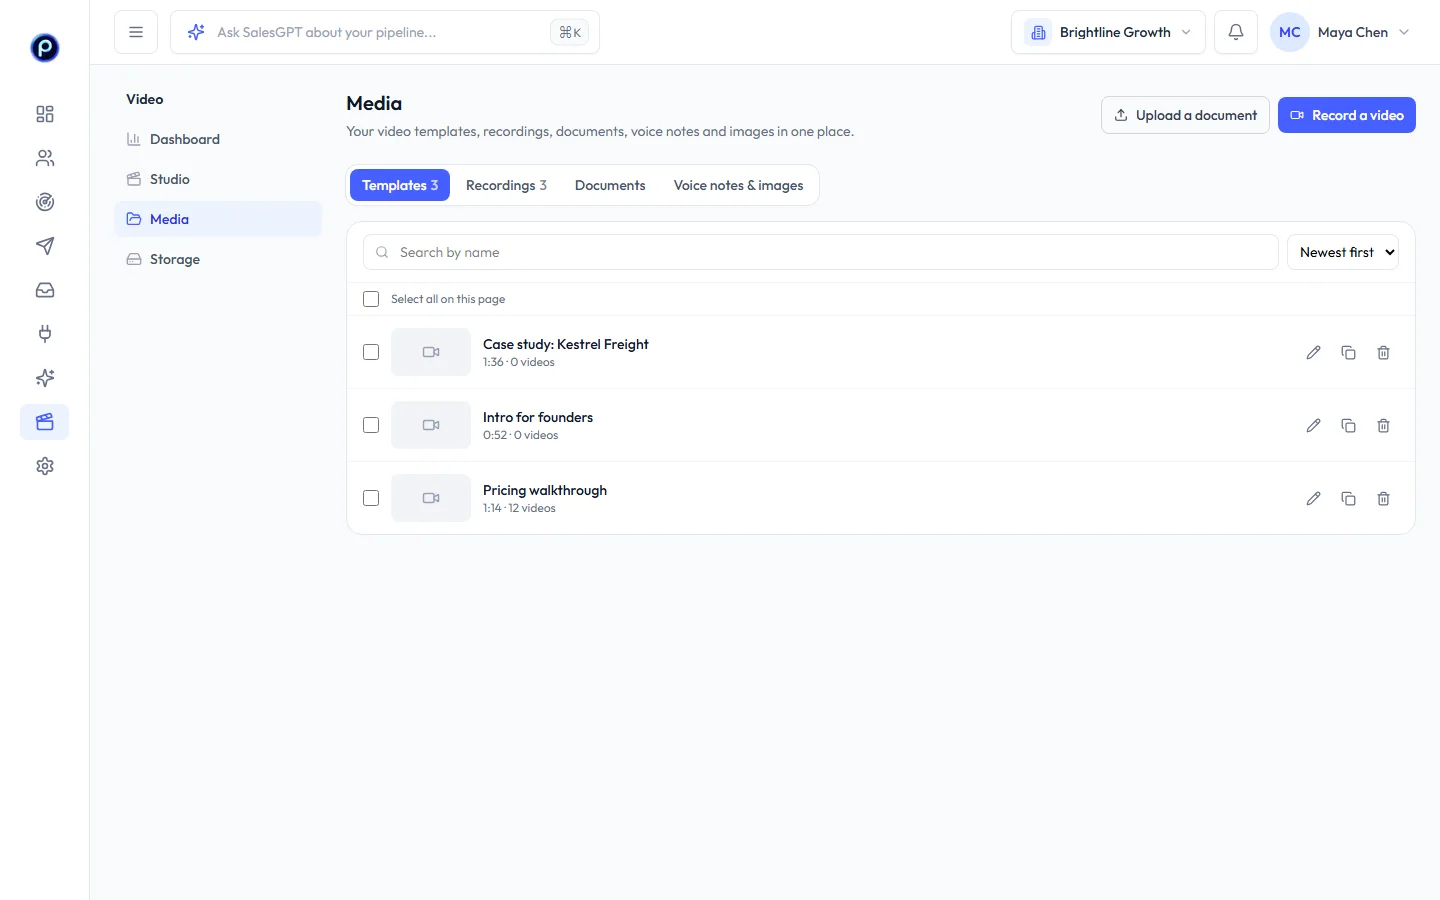The image size is (1440, 900).
Task: Duplicate the Case study: Kestrel Freight template
Action: pos(1349,352)
